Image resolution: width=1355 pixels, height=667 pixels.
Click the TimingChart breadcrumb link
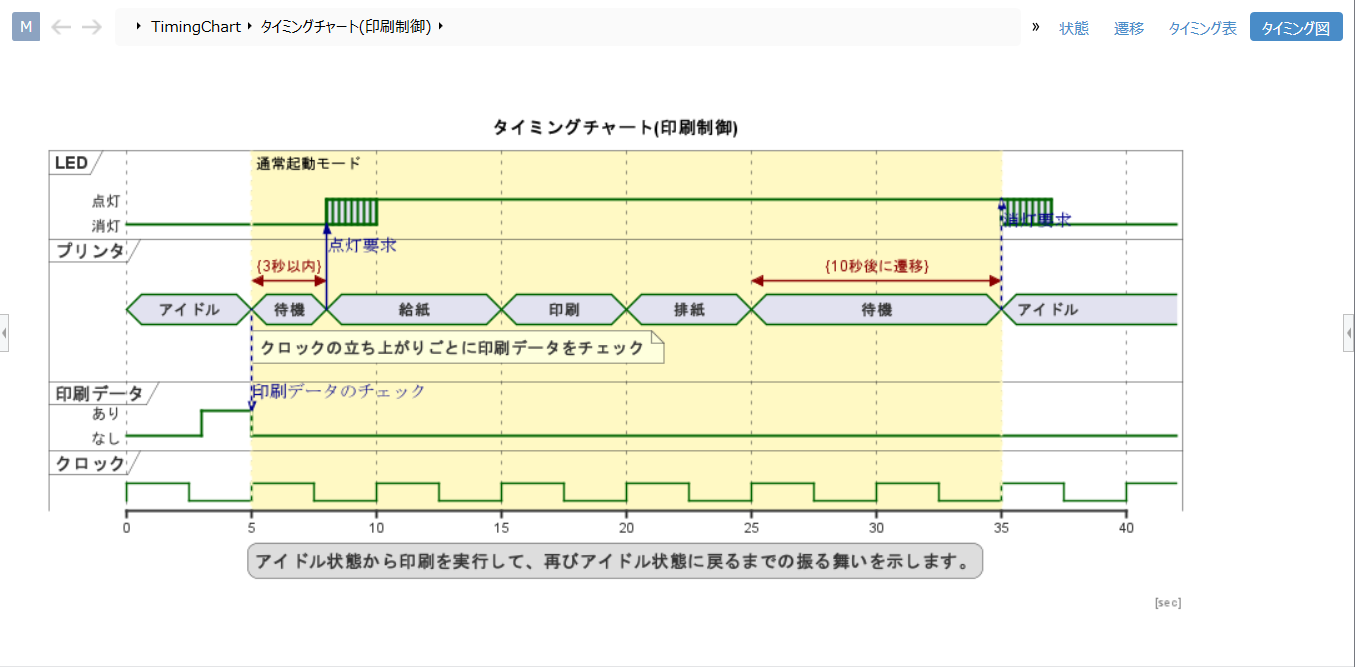pos(196,27)
